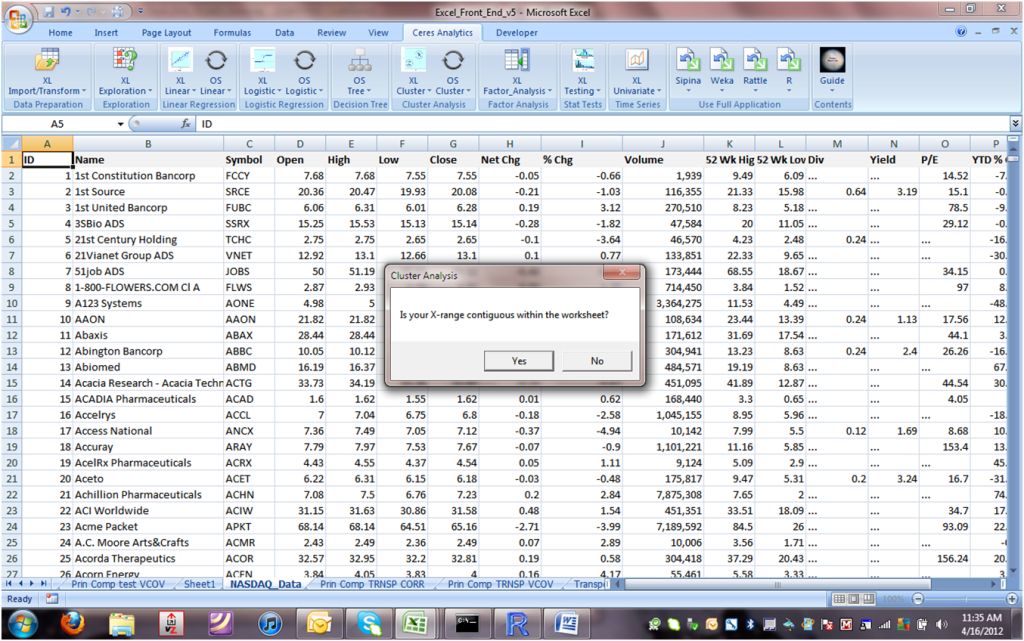Open XL Exploration tool
This screenshot has width=1024, height=641.
point(125,72)
